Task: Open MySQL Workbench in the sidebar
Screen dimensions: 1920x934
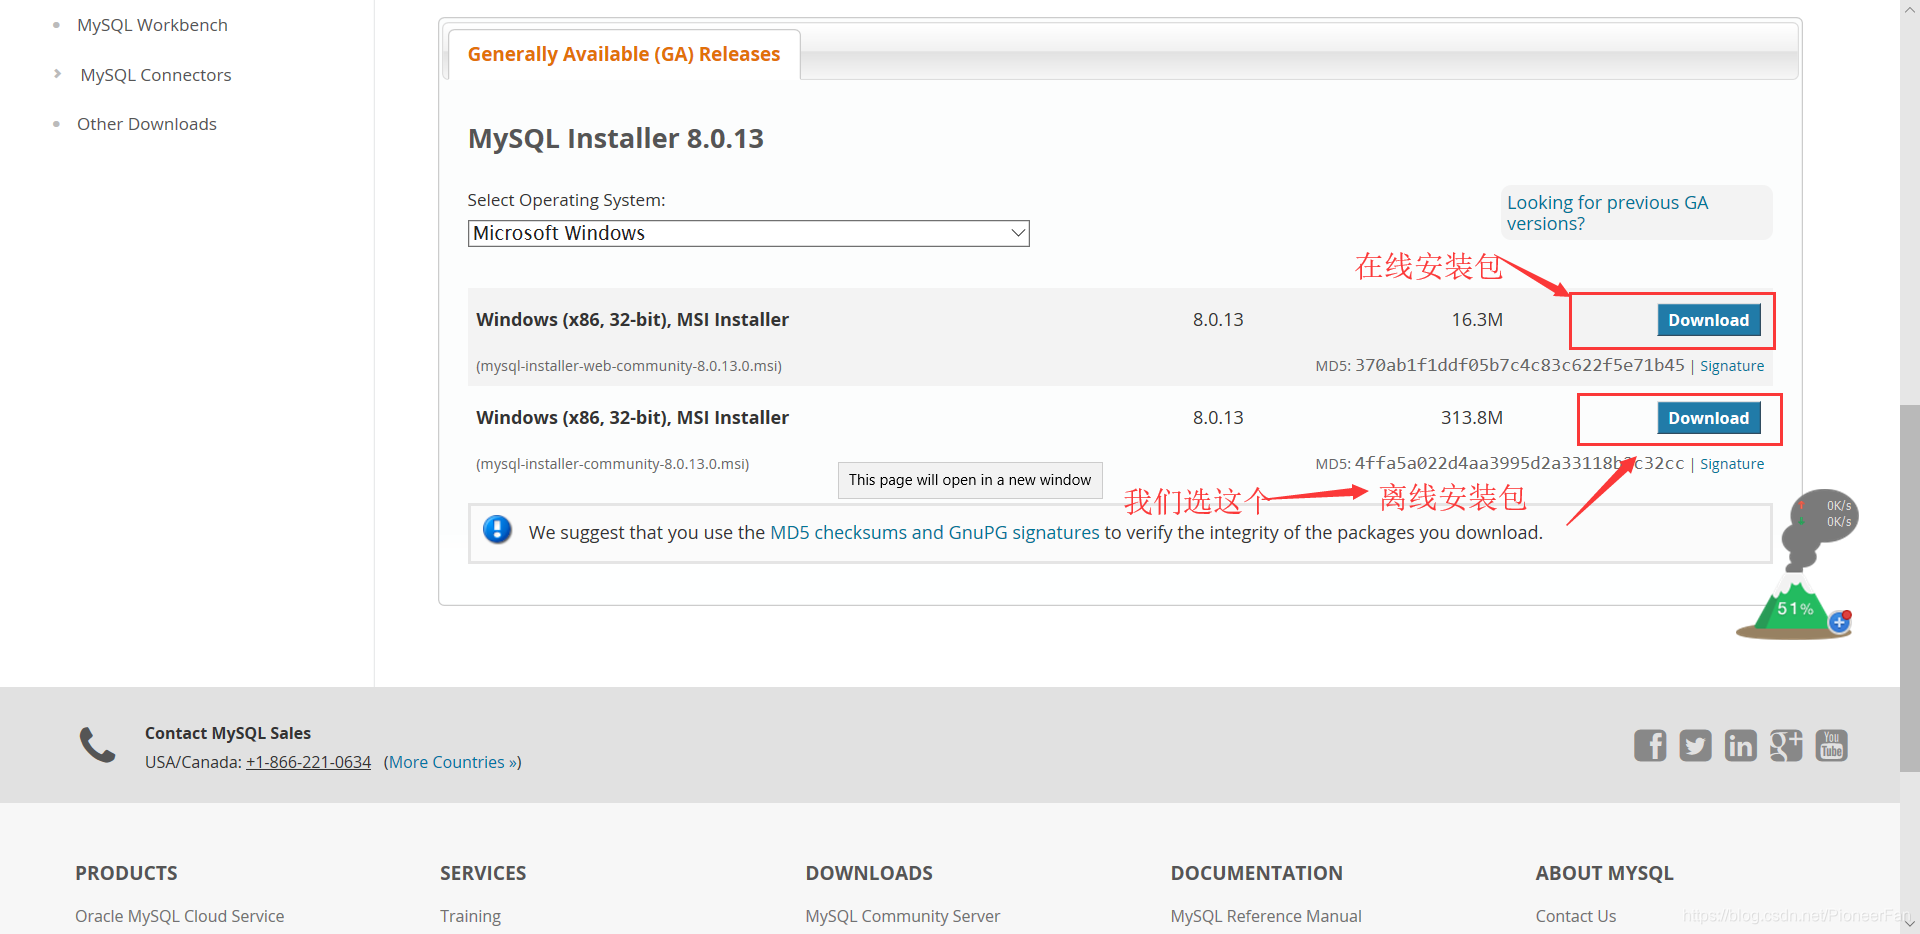Action: (152, 25)
